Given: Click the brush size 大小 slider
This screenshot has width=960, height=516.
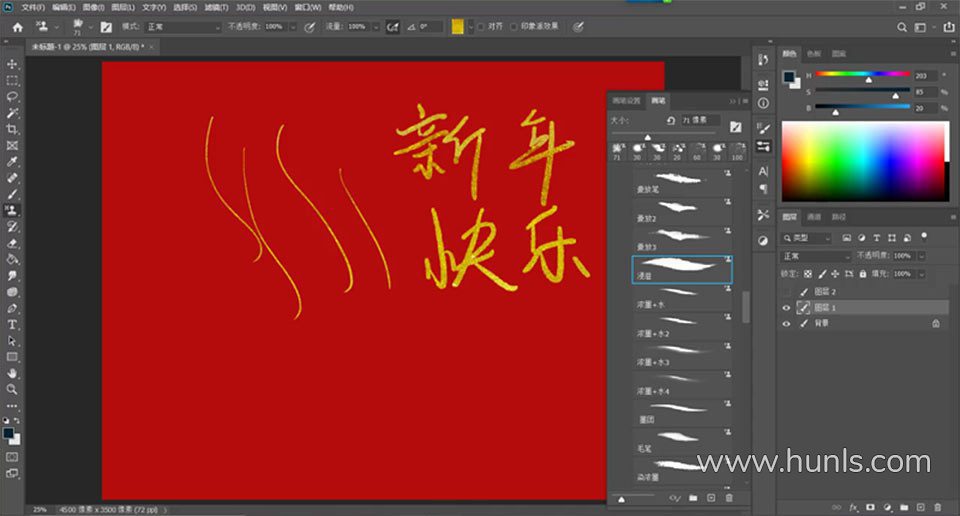Looking at the screenshot, I should click(664, 134).
